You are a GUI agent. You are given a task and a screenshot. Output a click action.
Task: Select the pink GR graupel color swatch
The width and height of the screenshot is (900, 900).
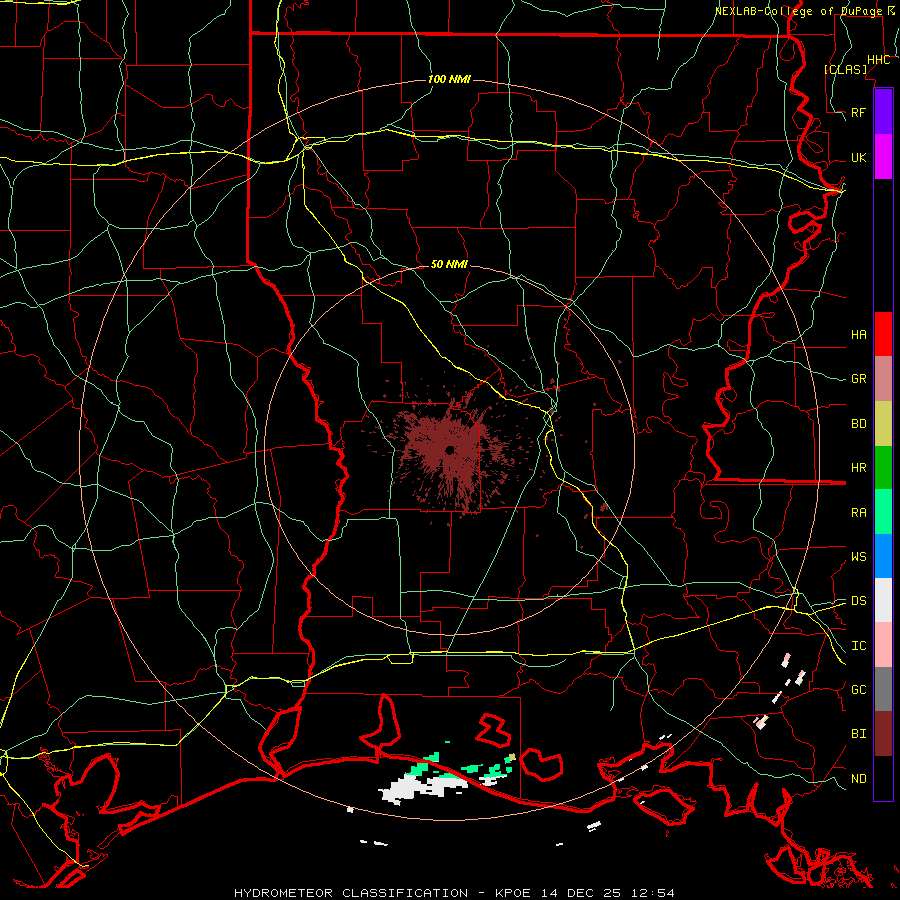tap(883, 379)
